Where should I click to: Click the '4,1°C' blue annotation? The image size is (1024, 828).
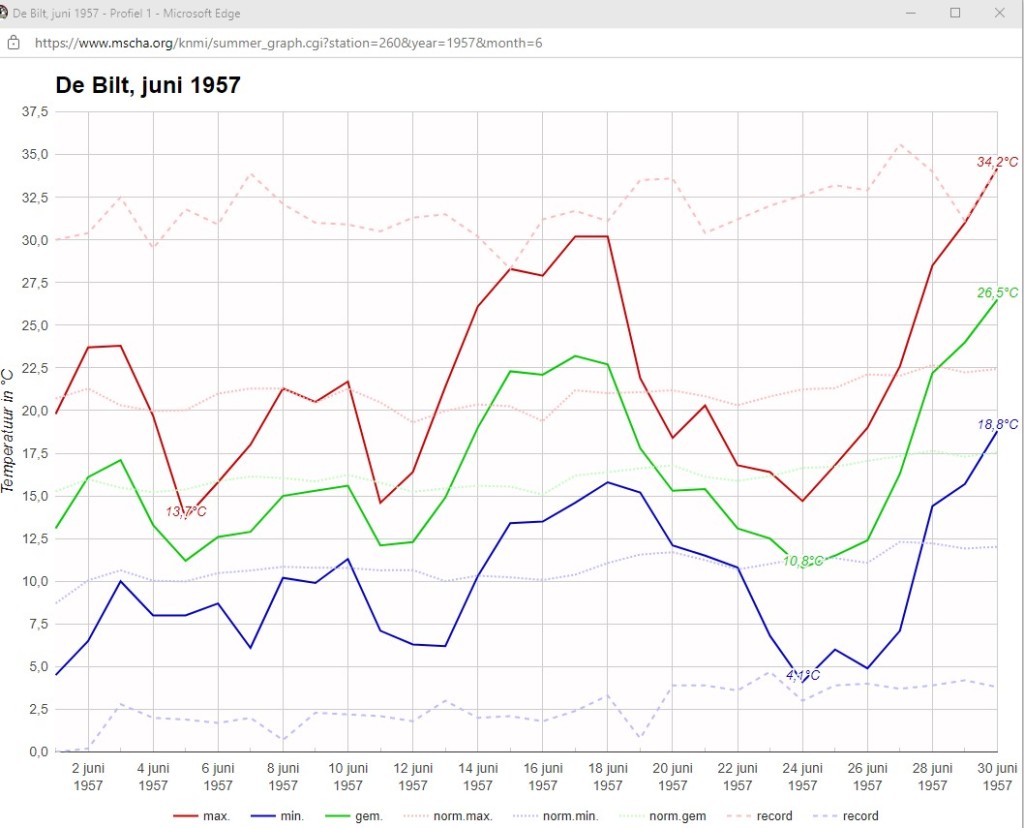803,675
